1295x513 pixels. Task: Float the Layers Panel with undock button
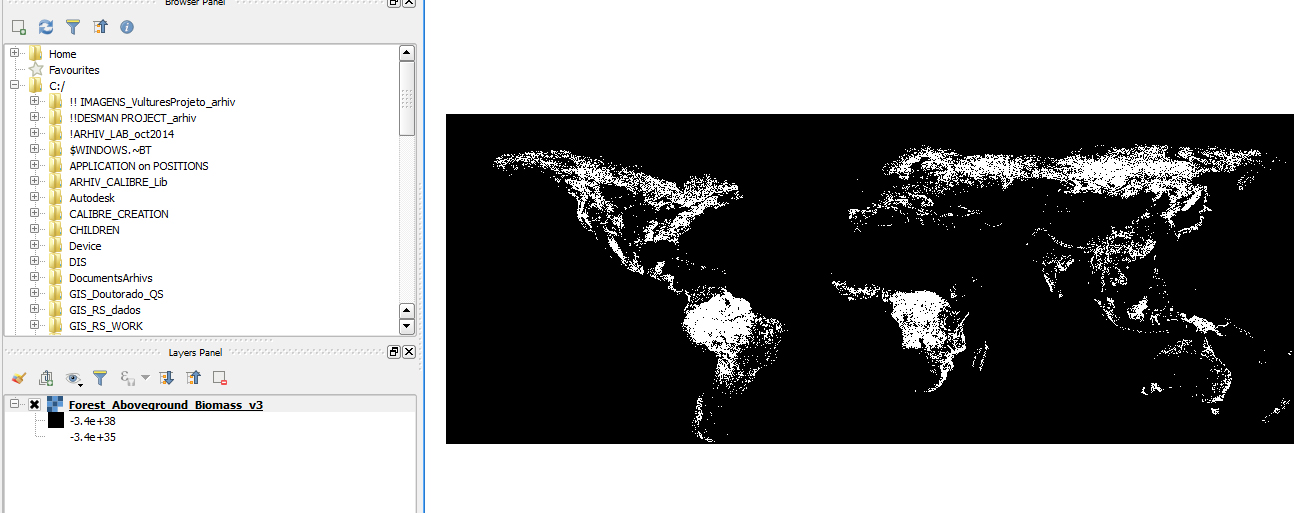coord(394,352)
